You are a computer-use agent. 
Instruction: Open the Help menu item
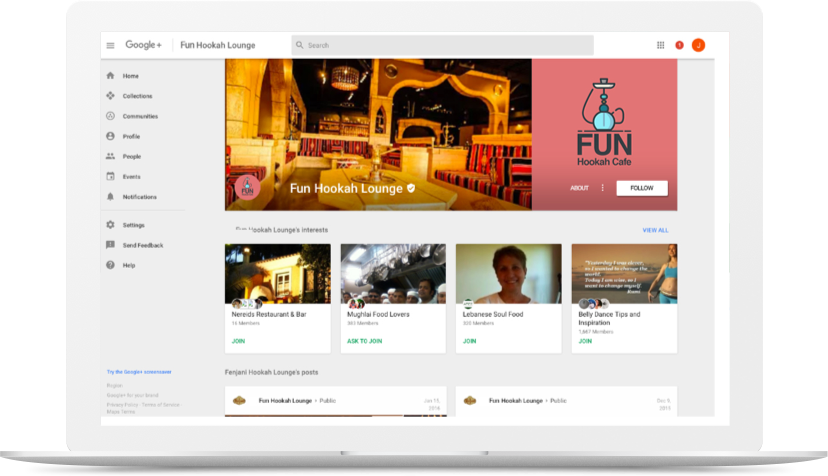(129, 265)
